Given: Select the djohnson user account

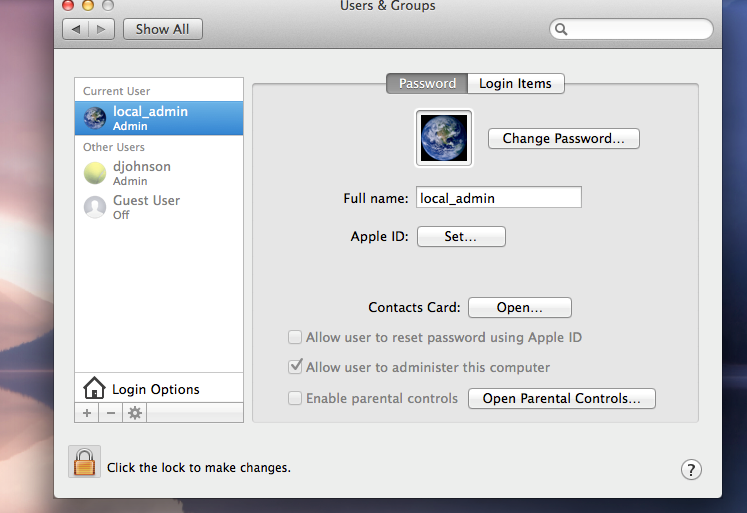Looking at the screenshot, I should [x=141, y=173].
